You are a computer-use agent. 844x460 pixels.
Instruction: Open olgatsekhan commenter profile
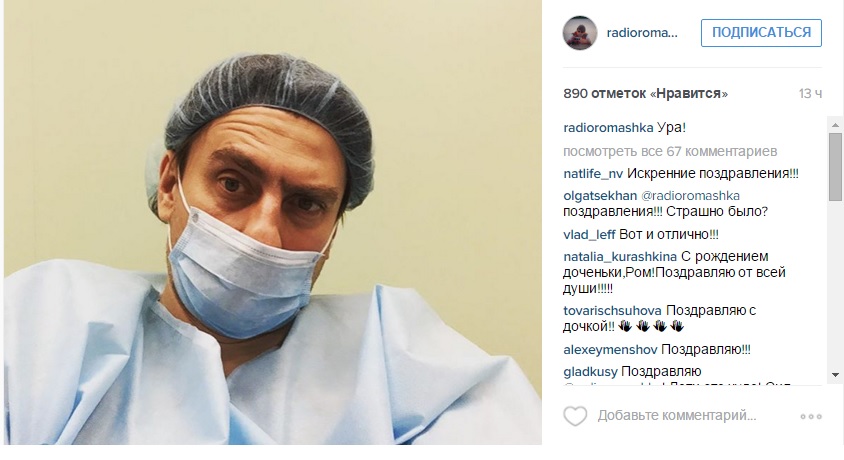click(600, 195)
